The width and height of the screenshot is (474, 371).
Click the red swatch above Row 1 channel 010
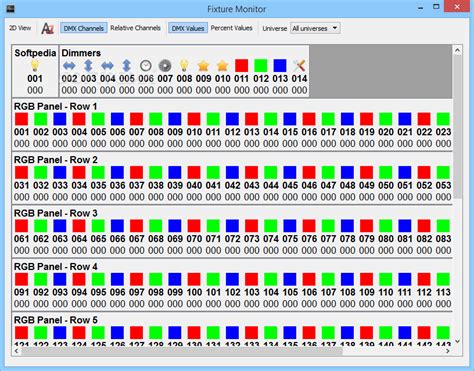(x=194, y=119)
